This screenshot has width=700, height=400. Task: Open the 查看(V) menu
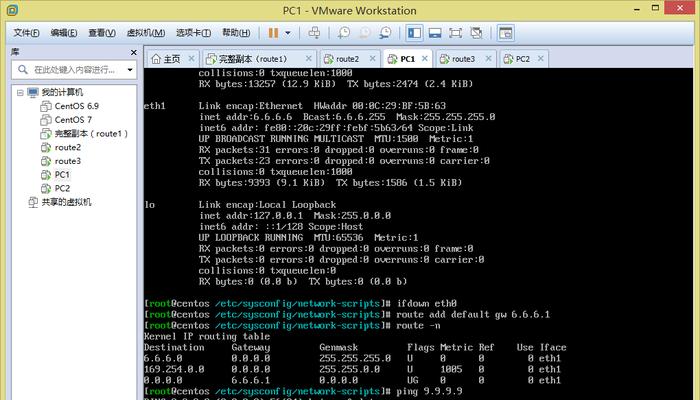click(x=102, y=33)
